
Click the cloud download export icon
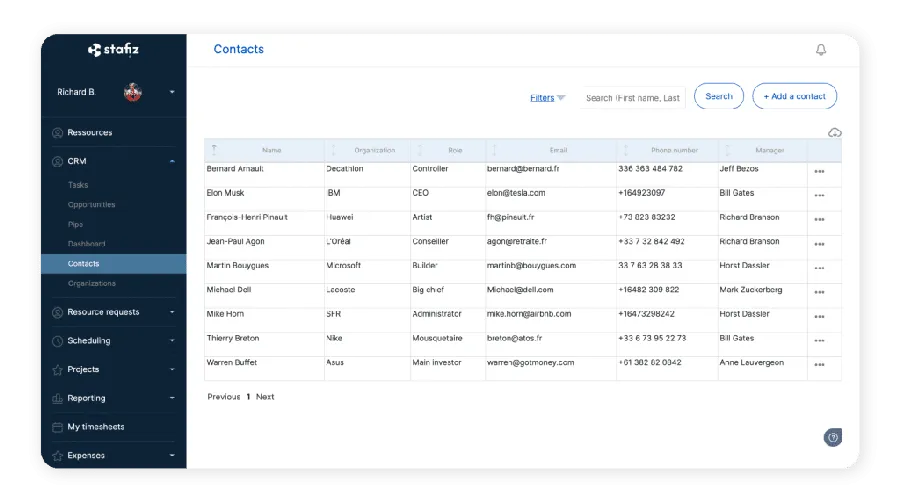pyautogui.click(x=835, y=132)
